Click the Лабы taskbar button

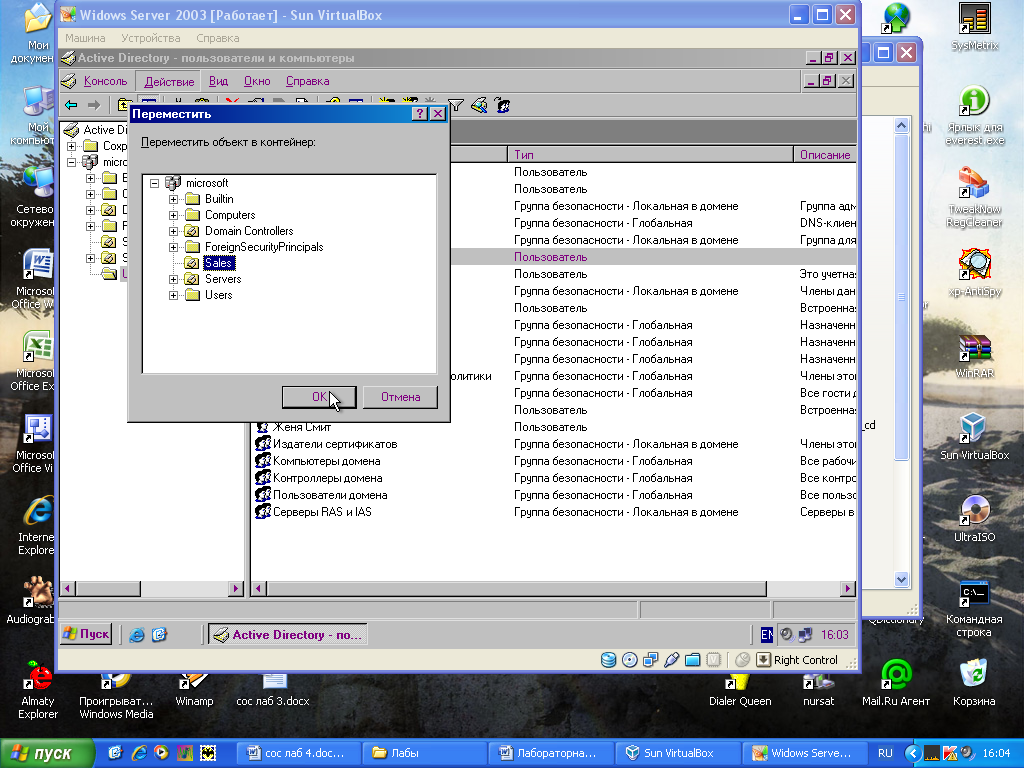tap(424, 753)
